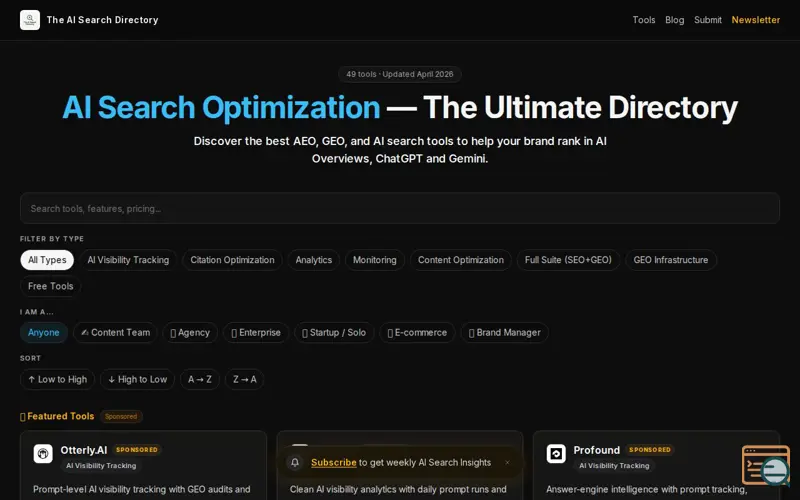Click The AI Search Directory site title
800x500 pixels.
(103, 20)
